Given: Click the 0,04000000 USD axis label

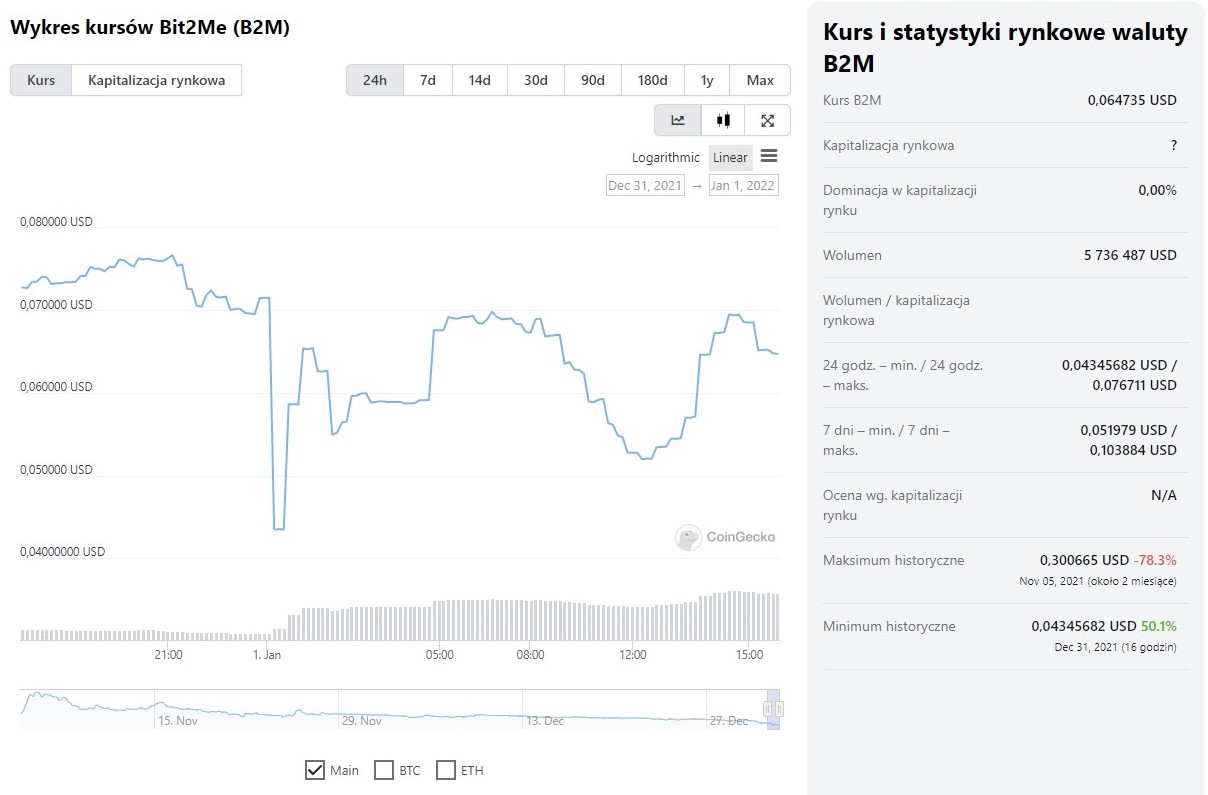Looking at the screenshot, I should click(x=62, y=551).
